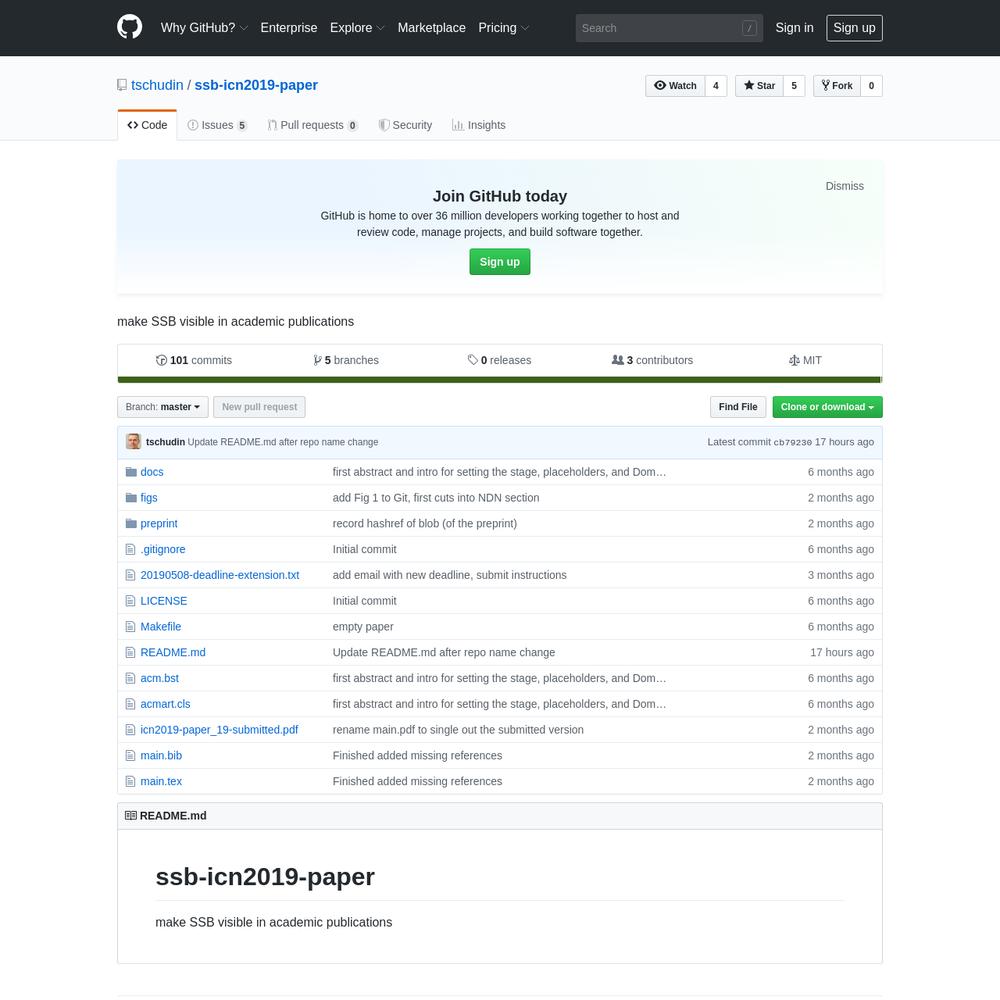Click the README book icon

click(131, 816)
